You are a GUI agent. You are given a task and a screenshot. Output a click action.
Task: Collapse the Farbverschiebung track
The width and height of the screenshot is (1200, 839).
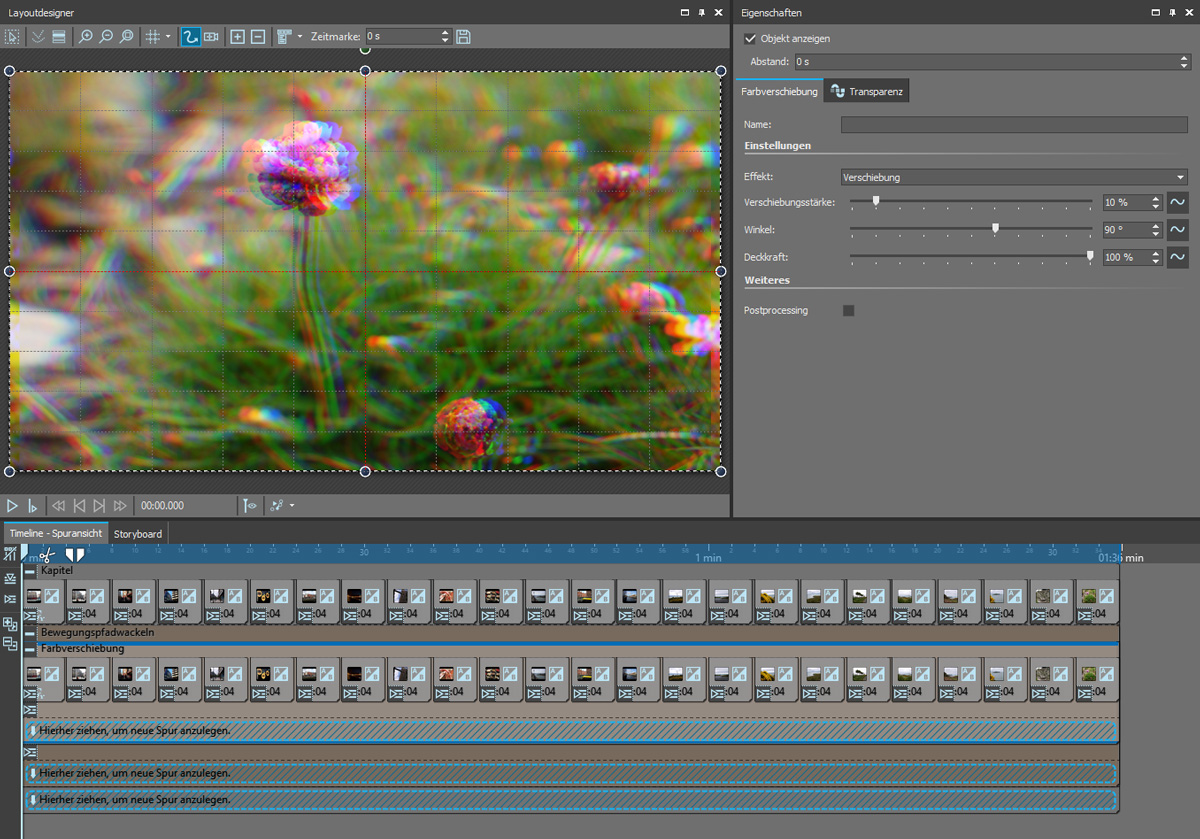[30, 649]
